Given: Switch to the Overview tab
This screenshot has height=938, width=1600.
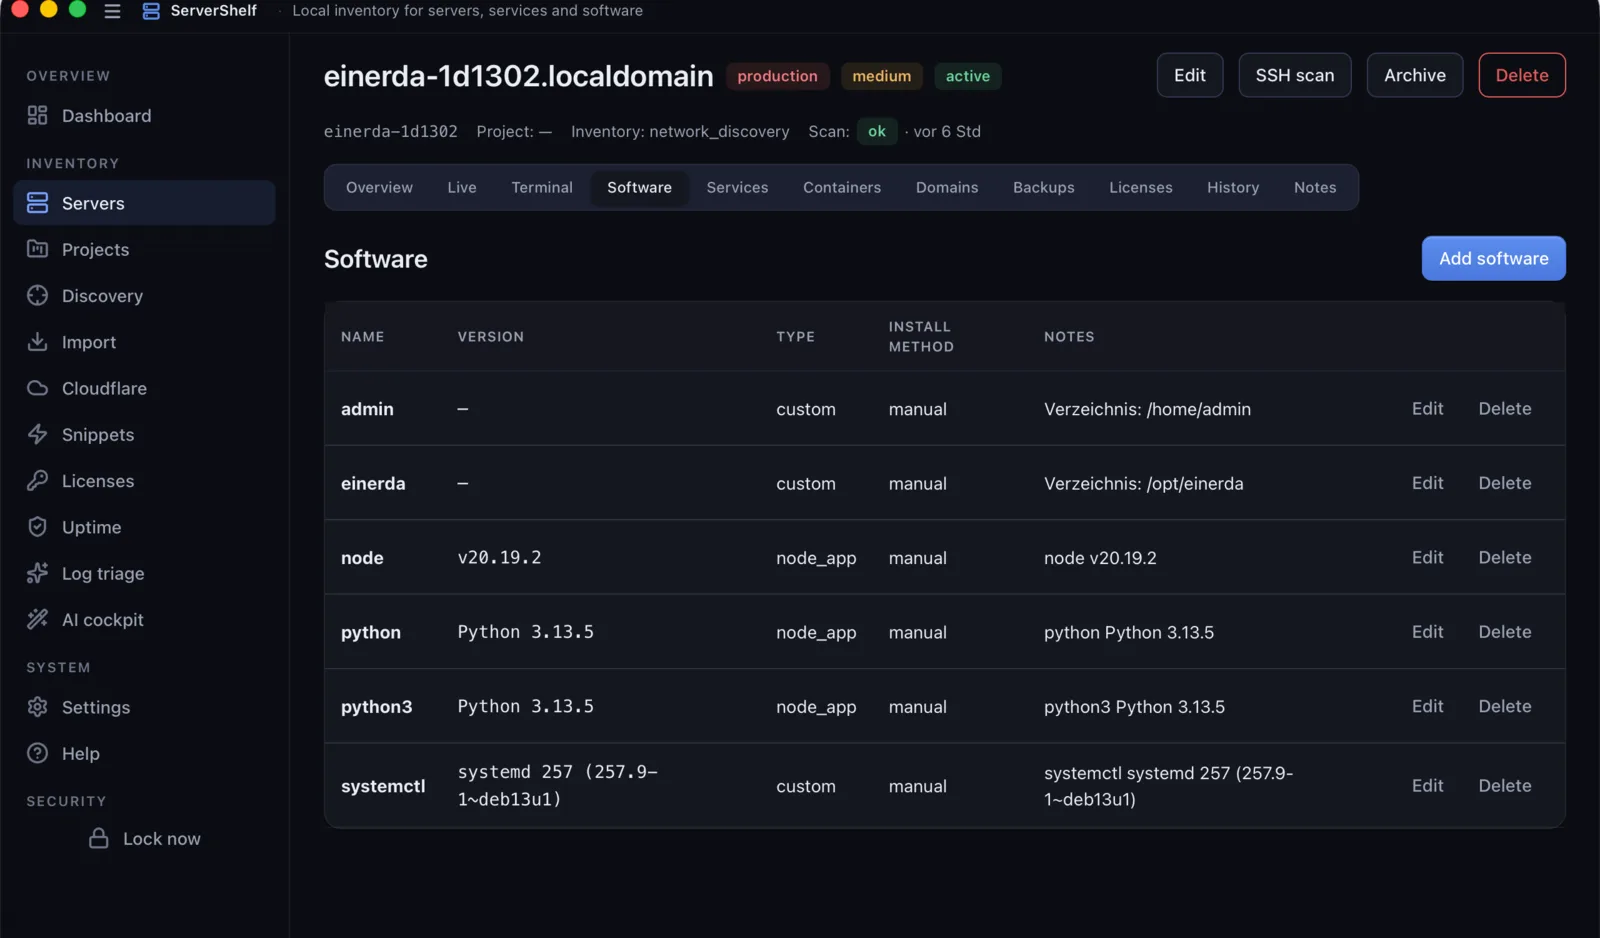Looking at the screenshot, I should (x=379, y=188).
